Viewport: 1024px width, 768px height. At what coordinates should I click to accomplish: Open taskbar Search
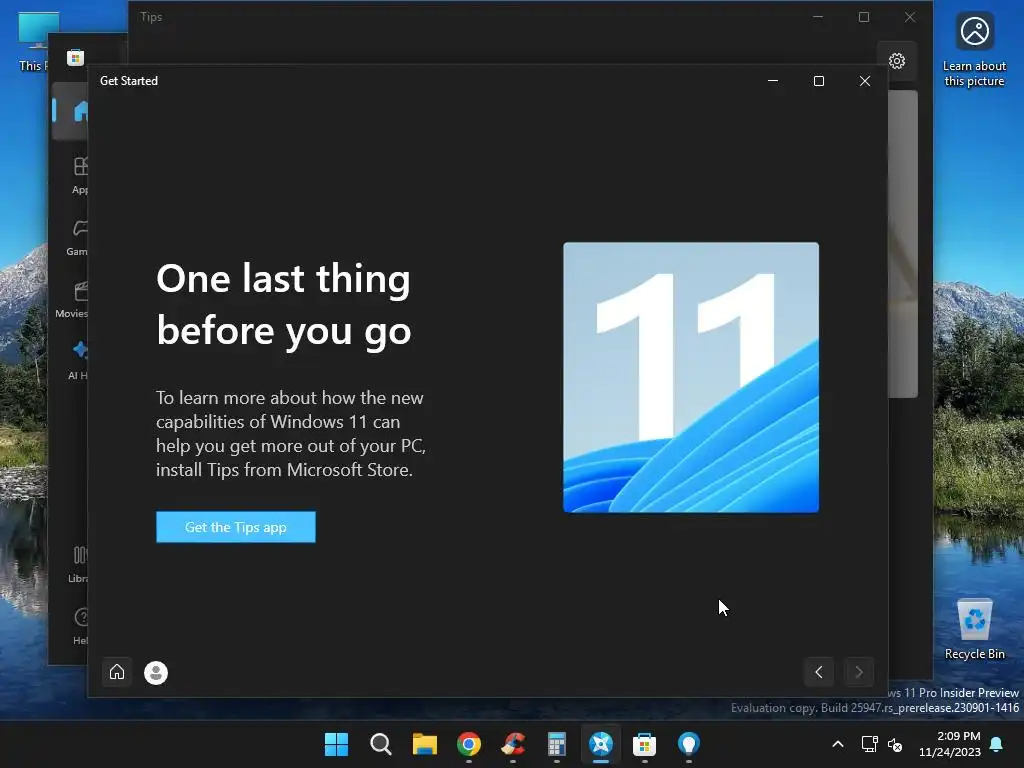[x=381, y=744]
